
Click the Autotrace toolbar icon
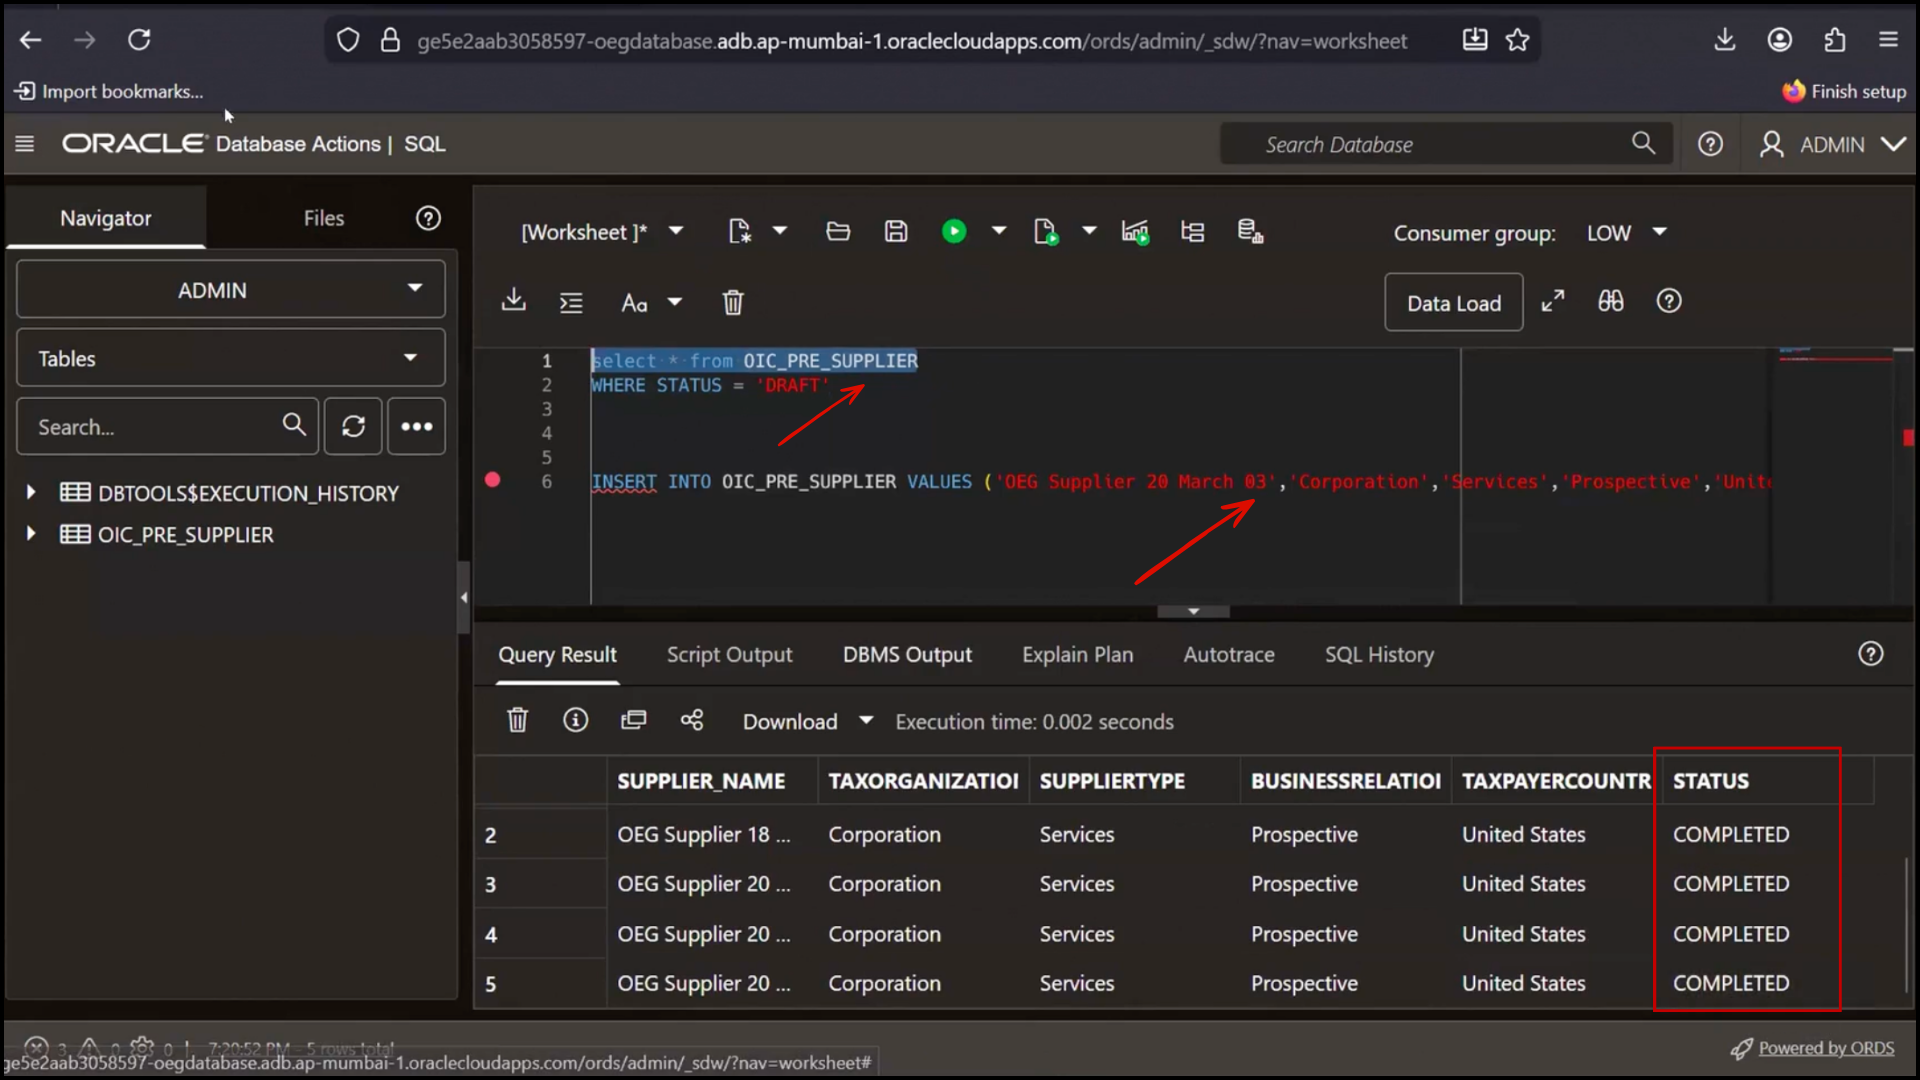[x=1192, y=232]
